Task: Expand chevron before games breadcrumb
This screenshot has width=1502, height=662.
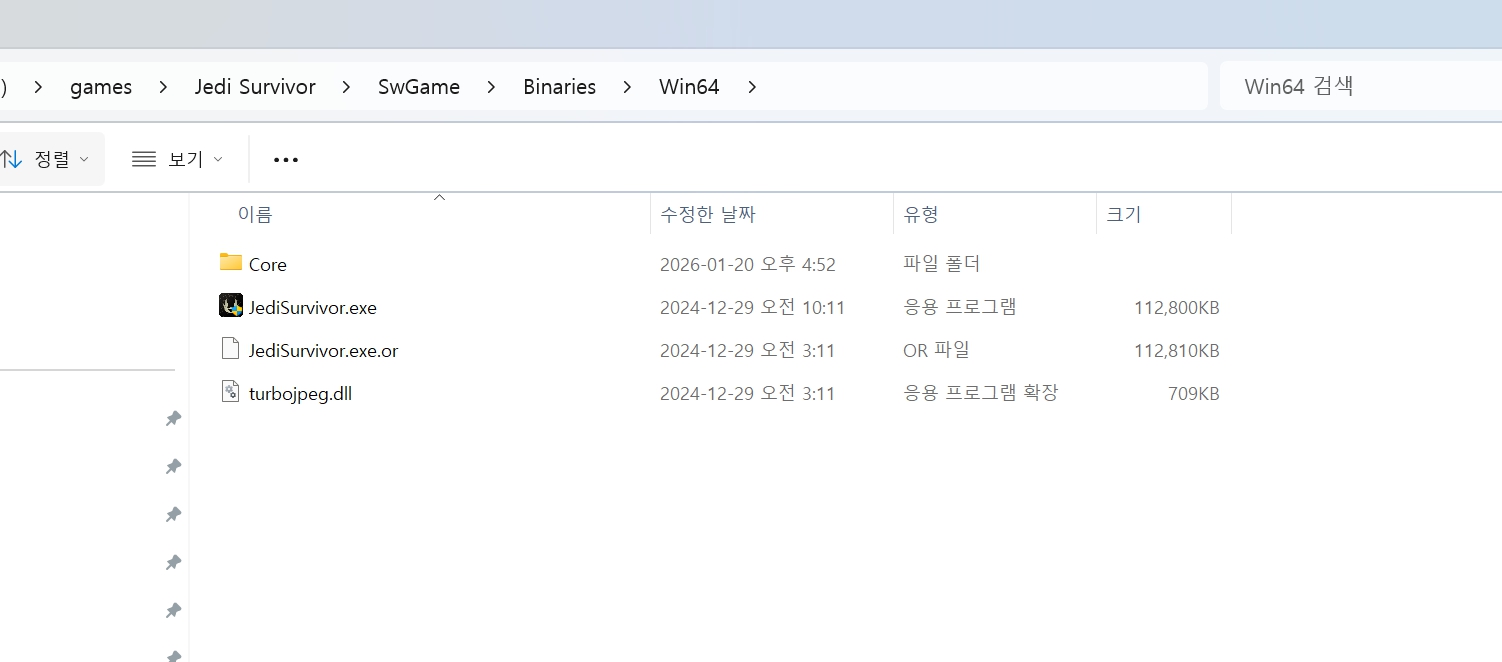Action: [x=38, y=87]
